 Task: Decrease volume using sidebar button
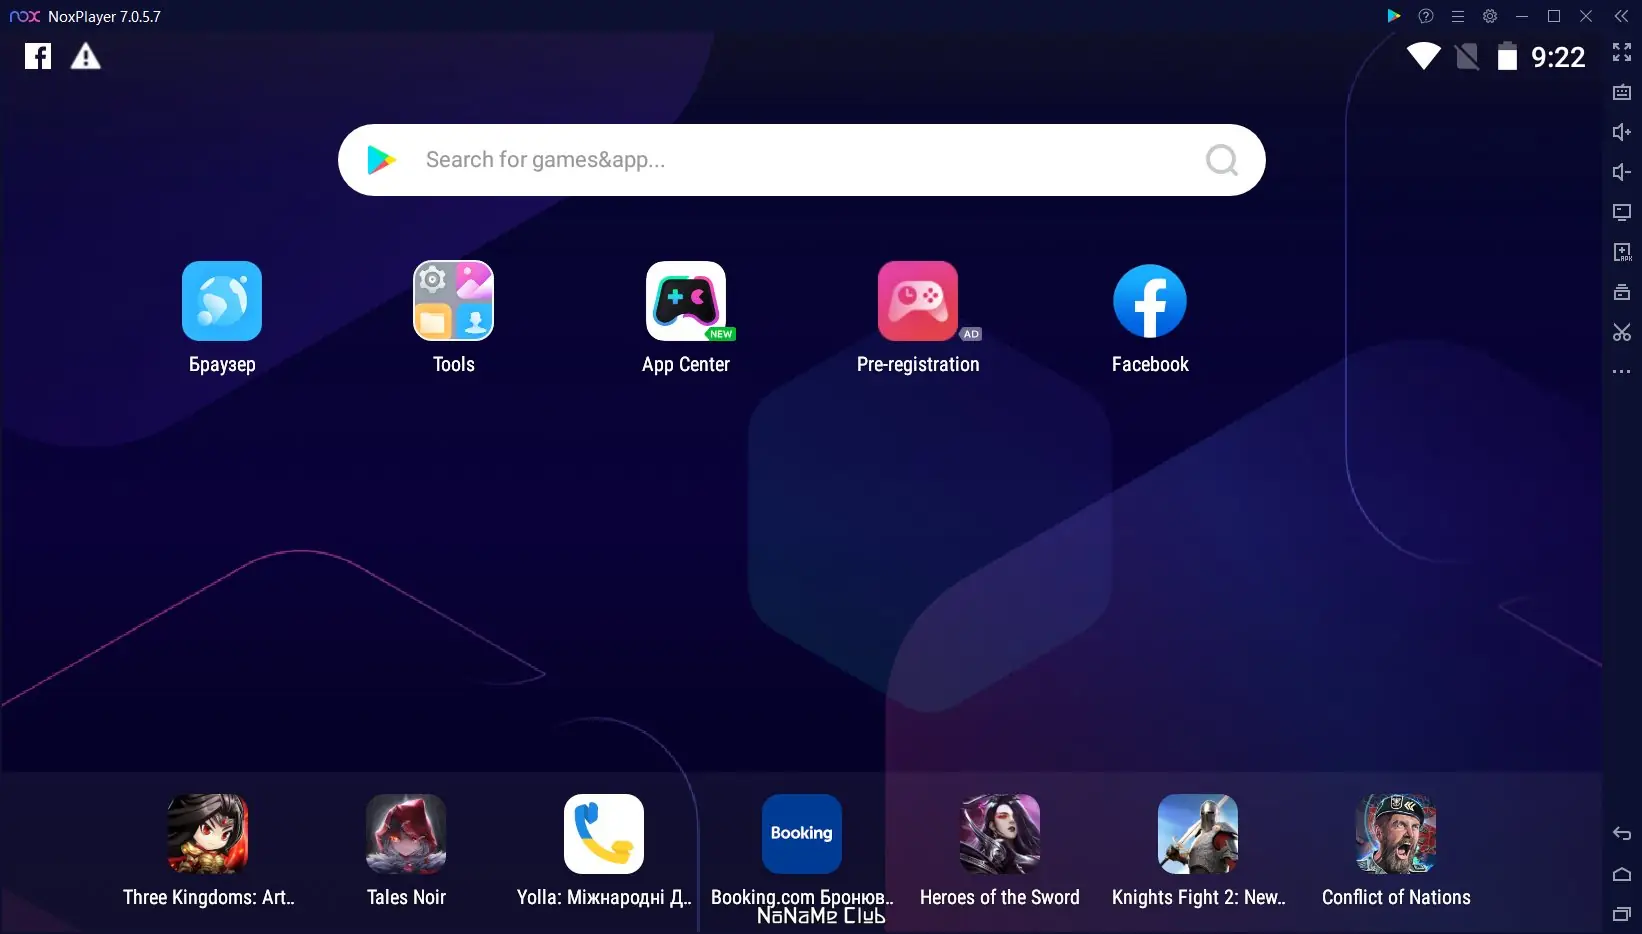(x=1622, y=172)
